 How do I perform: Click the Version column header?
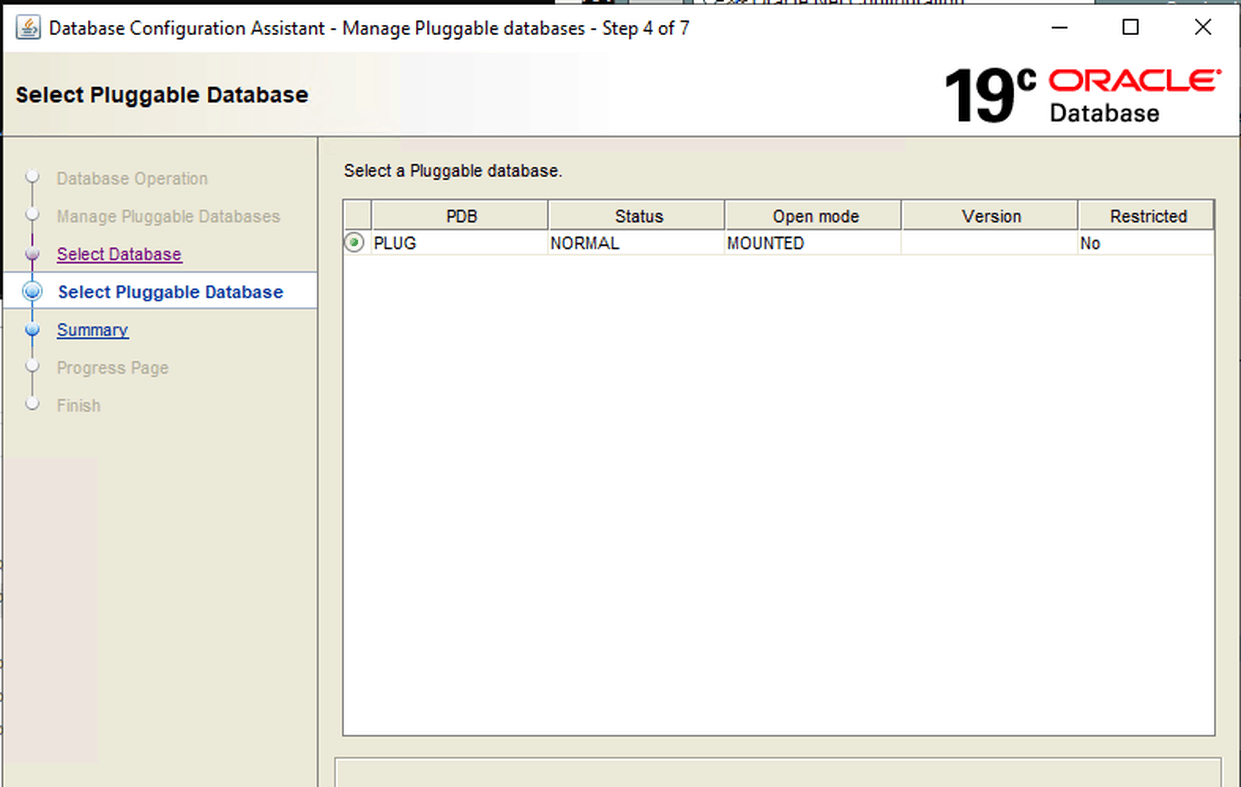(x=990, y=216)
